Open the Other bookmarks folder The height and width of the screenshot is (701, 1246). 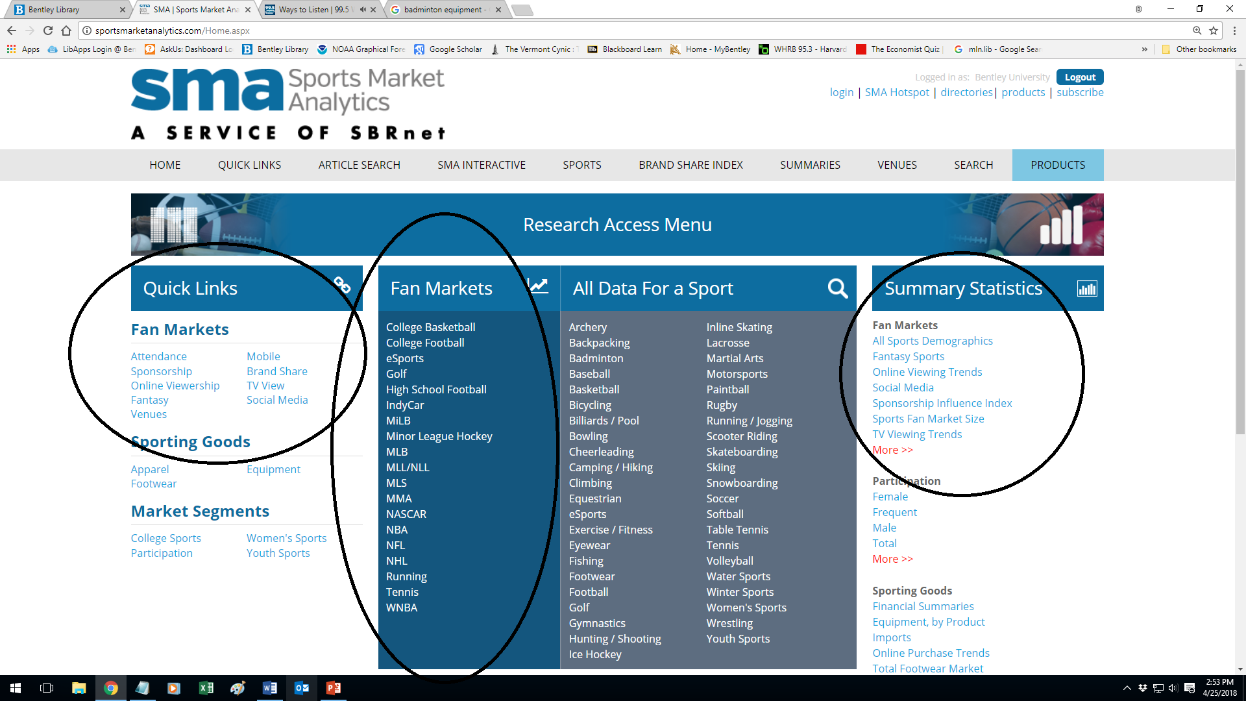1199,48
